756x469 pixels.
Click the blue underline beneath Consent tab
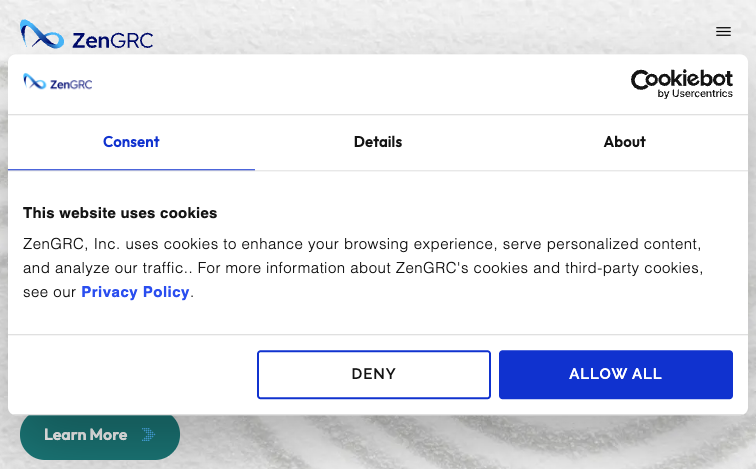(131, 170)
